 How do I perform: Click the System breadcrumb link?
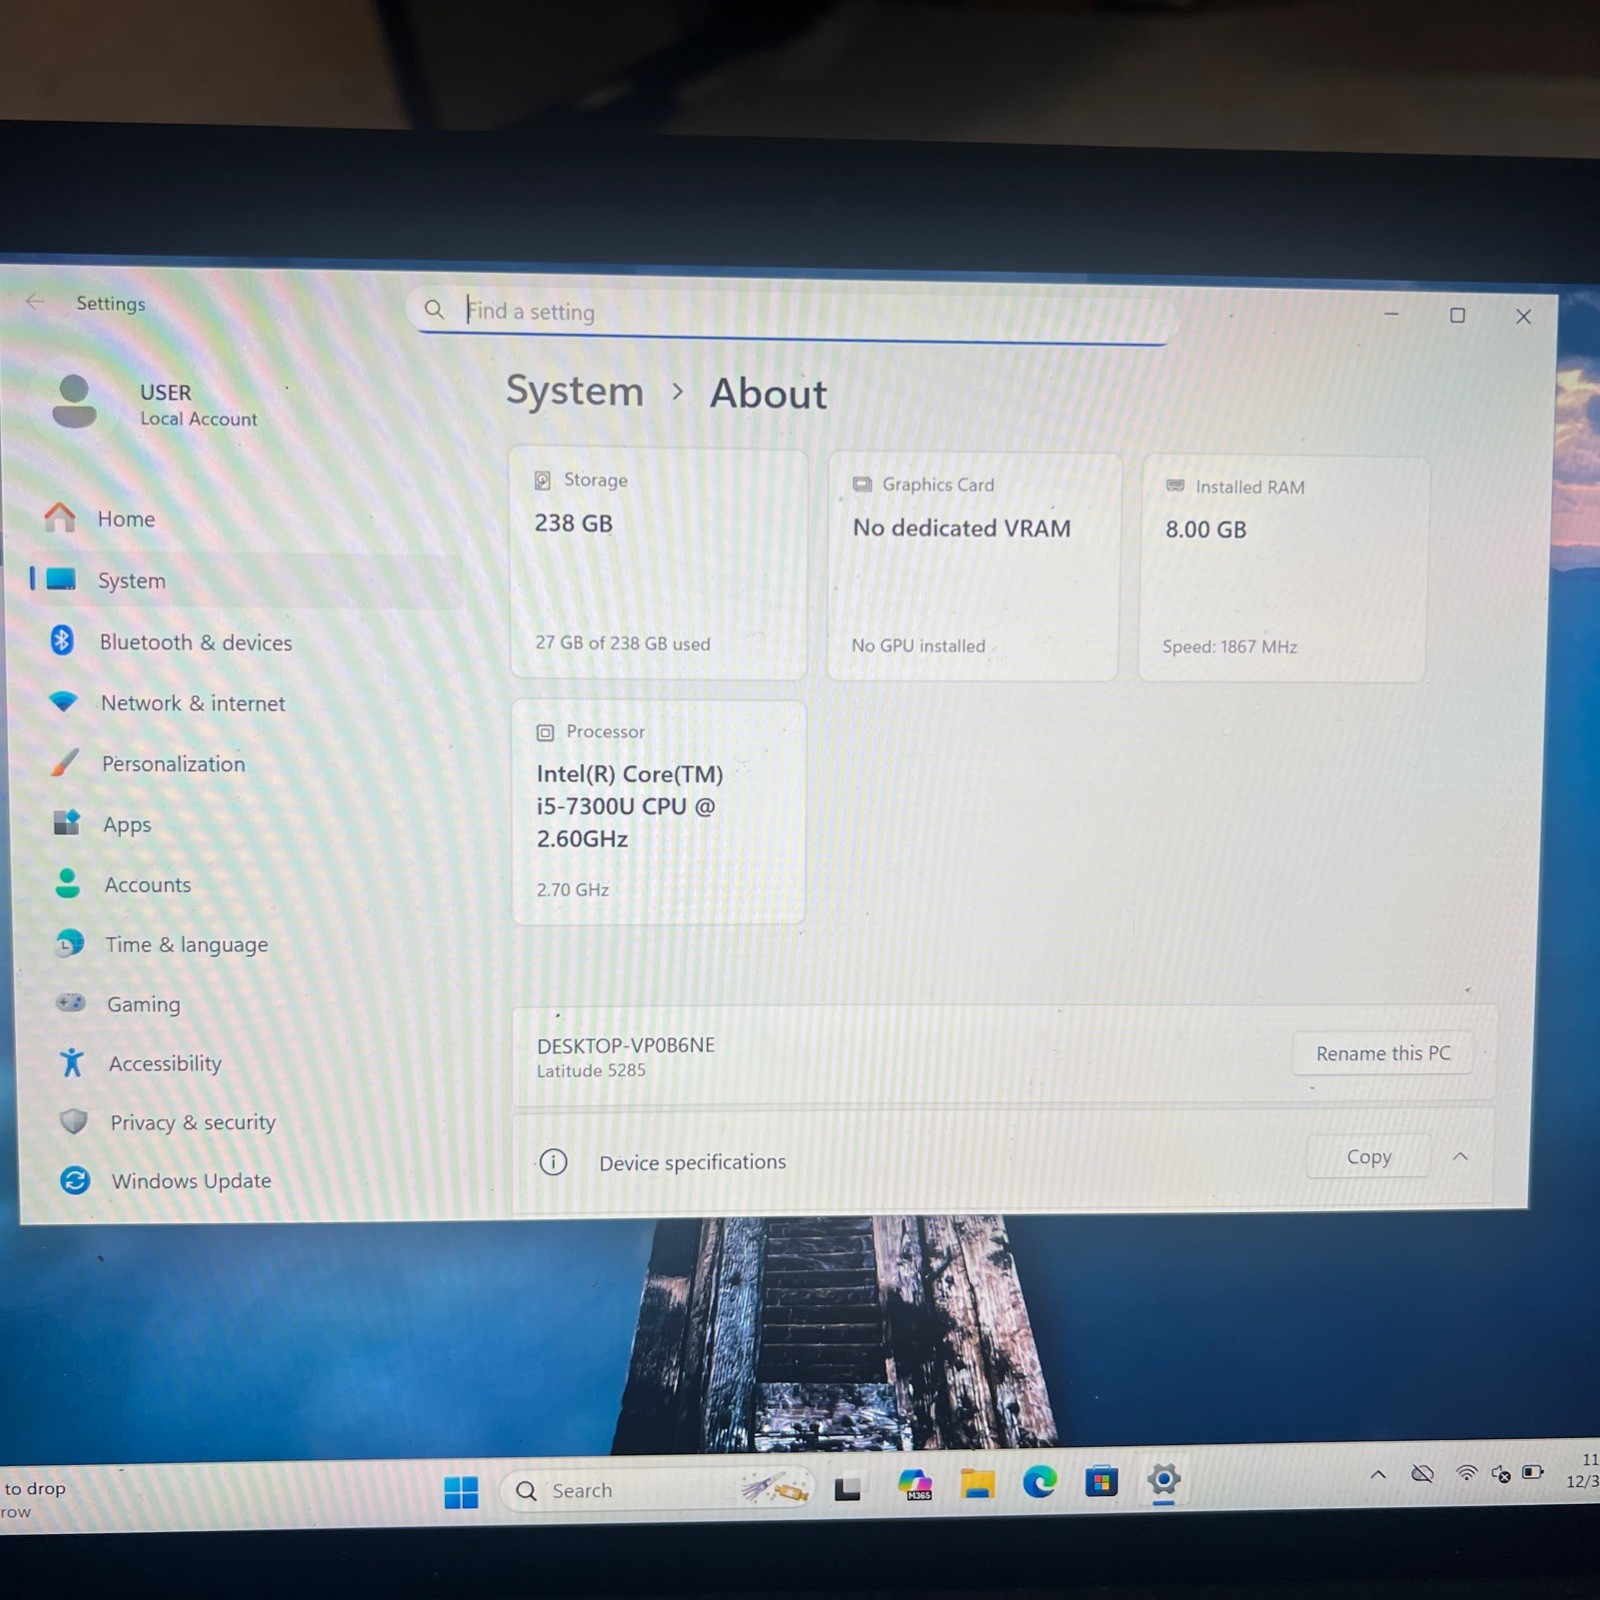(575, 391)
